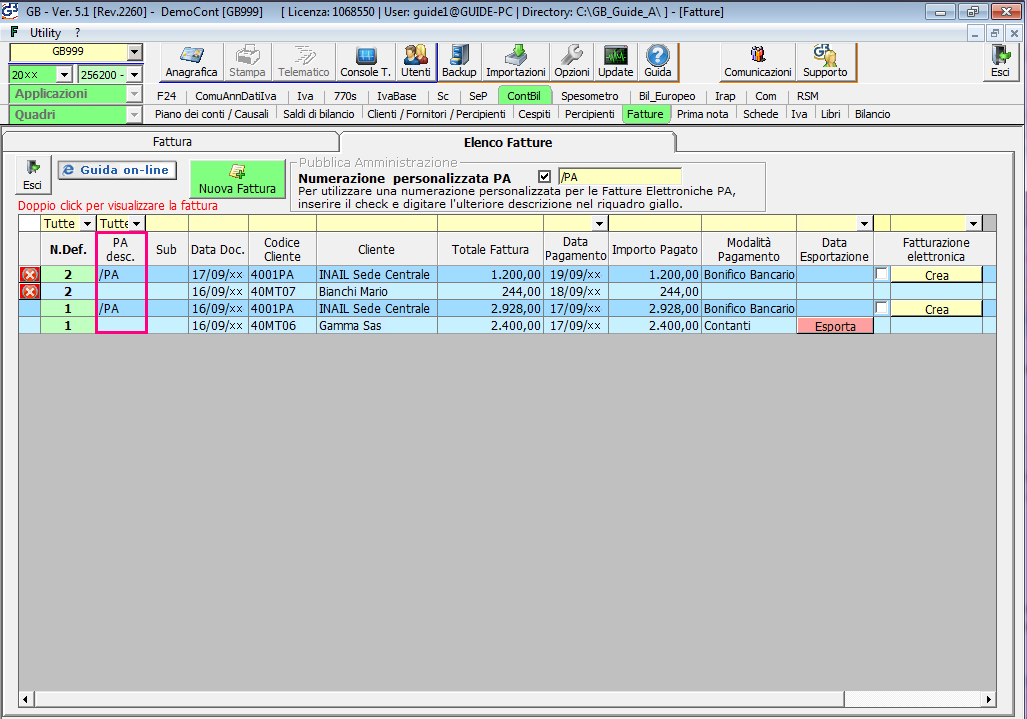Select the Gamma Sas client cell

tap(377, 325)
